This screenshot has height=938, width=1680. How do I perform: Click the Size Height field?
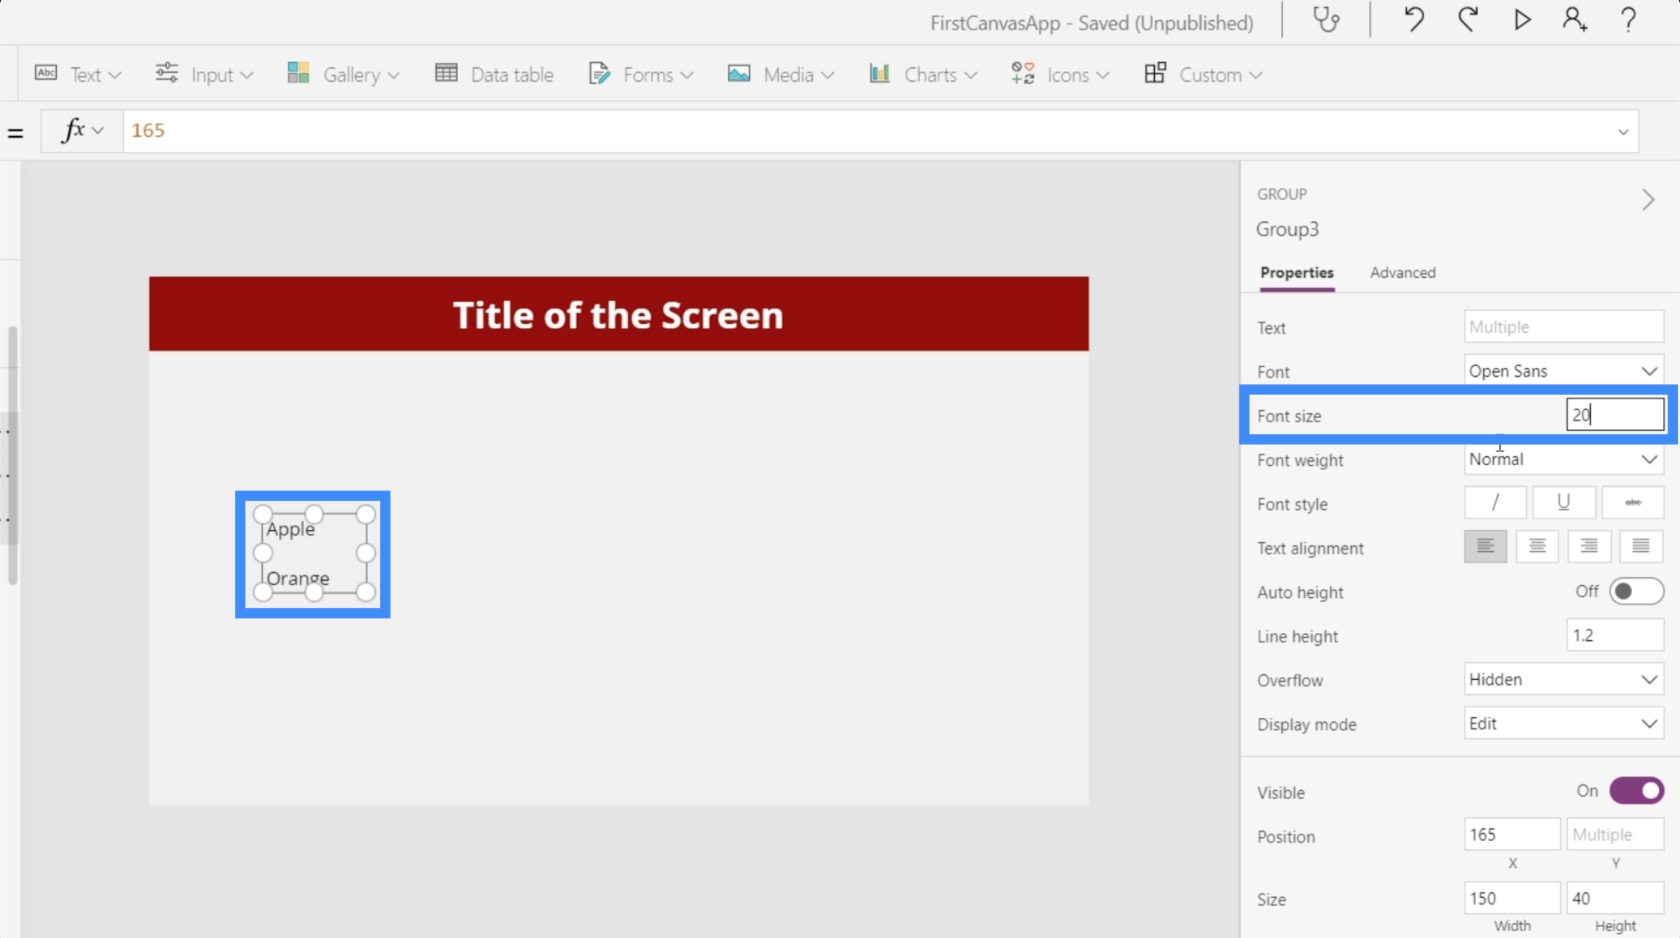click(x=1615, y=898)
